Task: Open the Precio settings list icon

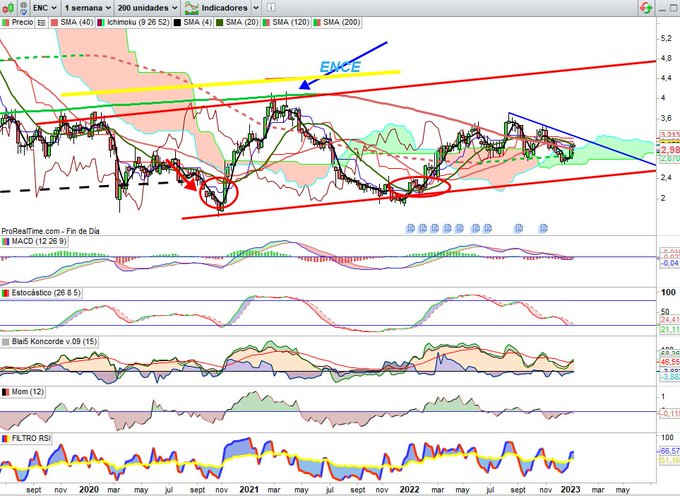Action: (x=41, y=22)
